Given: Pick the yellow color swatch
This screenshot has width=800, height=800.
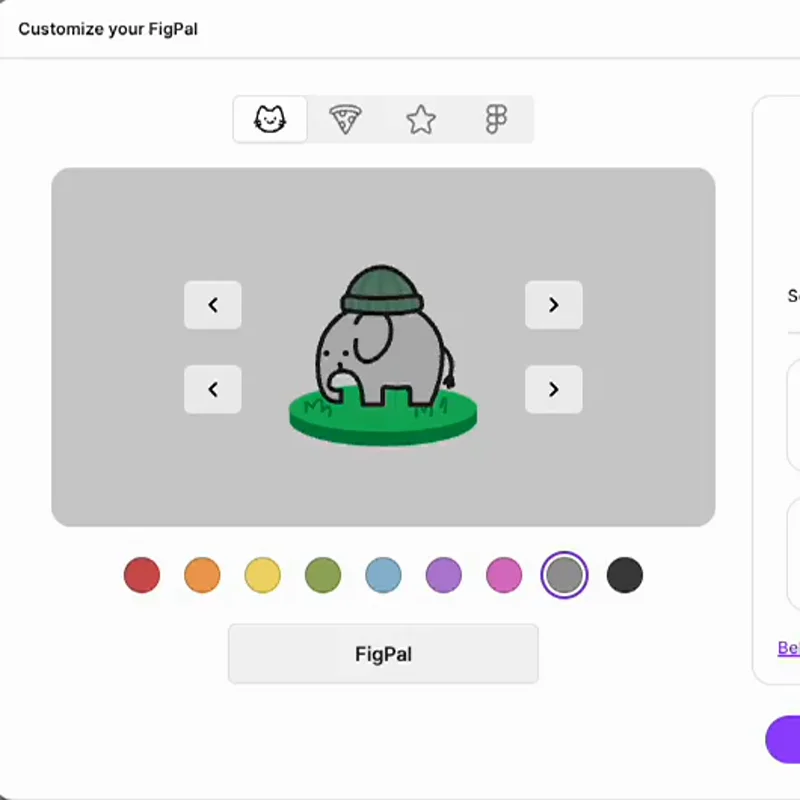Looking at the screenshot, I should pos(262,575).
